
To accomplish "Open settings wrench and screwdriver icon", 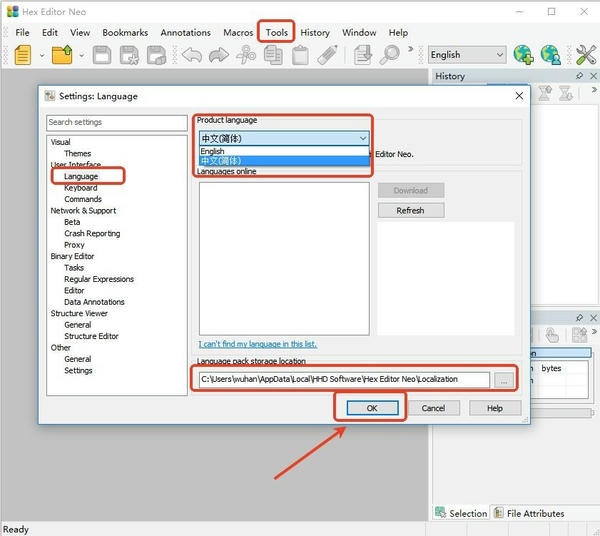I will (586, 55).
